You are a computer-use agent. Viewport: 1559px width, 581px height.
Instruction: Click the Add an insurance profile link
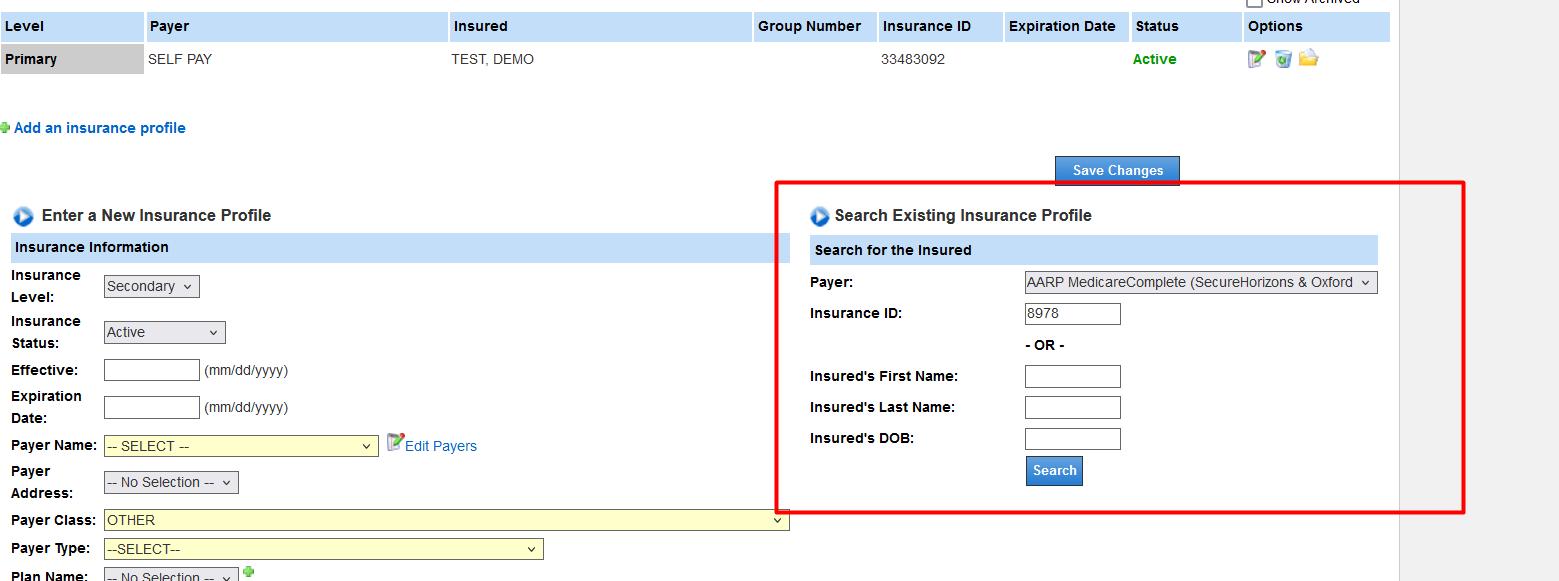[x=100, y=128]
